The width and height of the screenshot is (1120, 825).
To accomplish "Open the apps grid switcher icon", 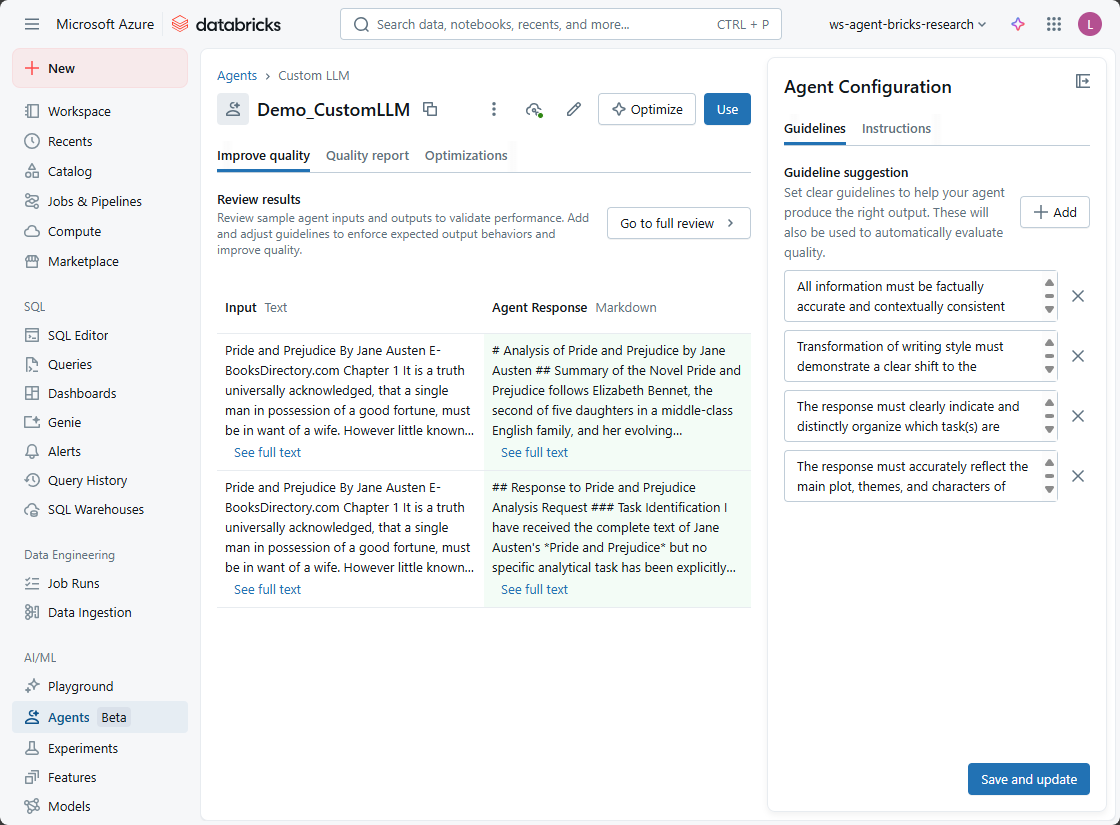I will (1053, 24).
